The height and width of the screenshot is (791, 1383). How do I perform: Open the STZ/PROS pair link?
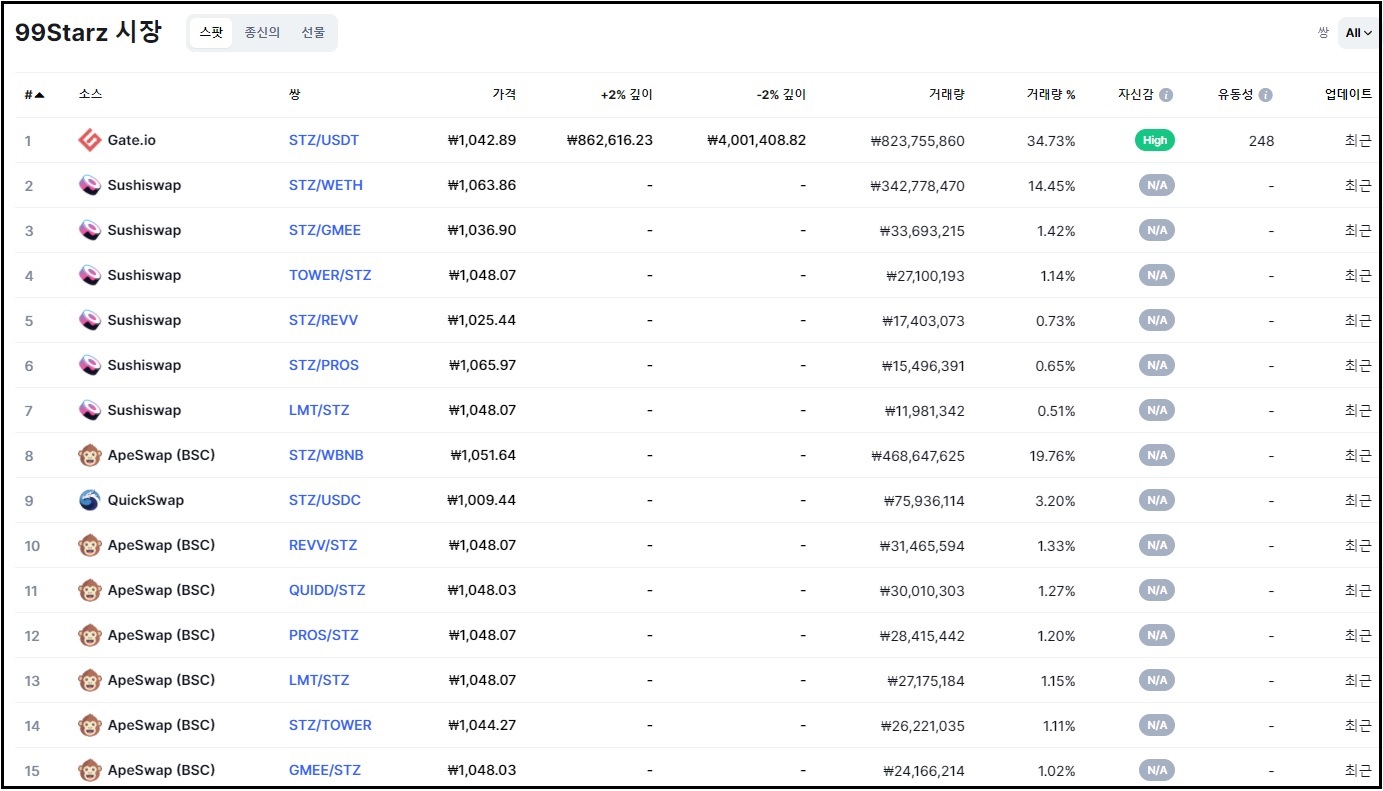(x=324, y=365)
